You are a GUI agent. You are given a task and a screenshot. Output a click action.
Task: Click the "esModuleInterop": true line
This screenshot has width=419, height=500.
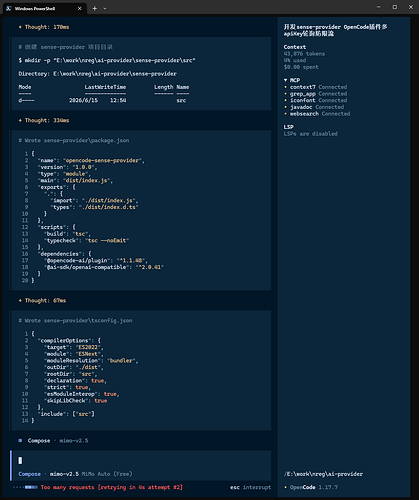(x=82, y=394)
